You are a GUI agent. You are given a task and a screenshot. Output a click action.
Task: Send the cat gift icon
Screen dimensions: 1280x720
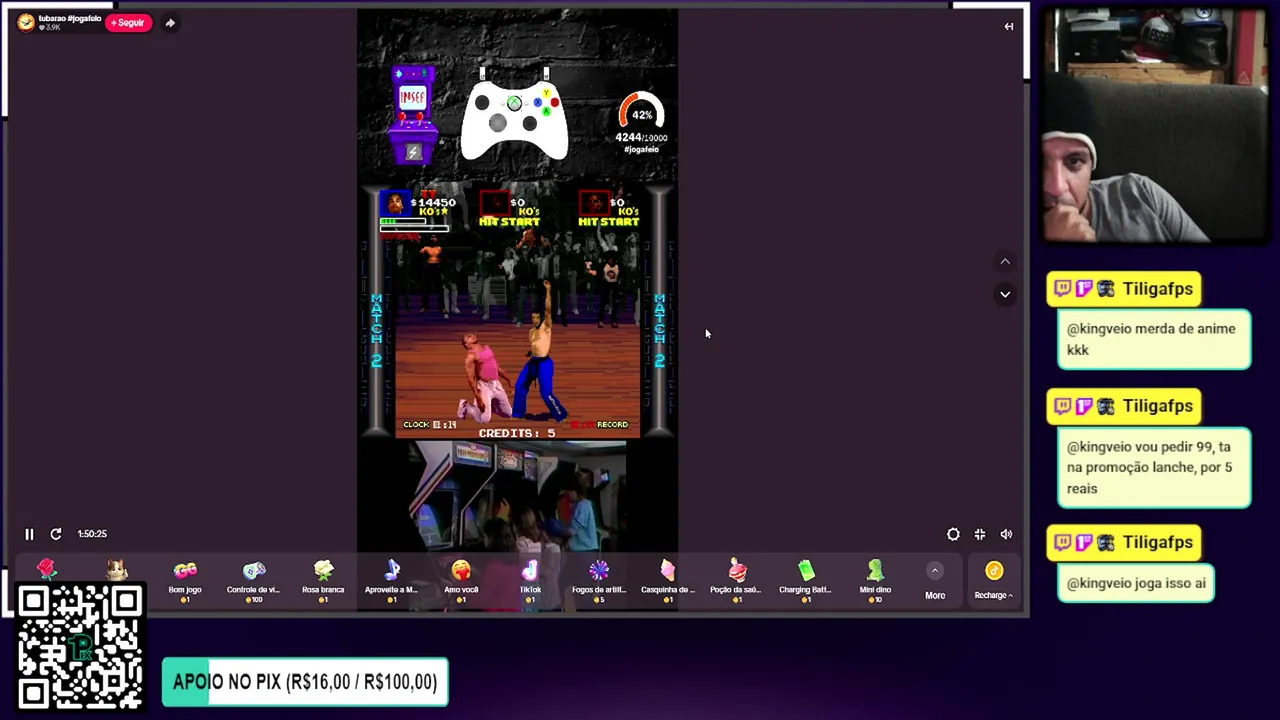tap(117, 571)
